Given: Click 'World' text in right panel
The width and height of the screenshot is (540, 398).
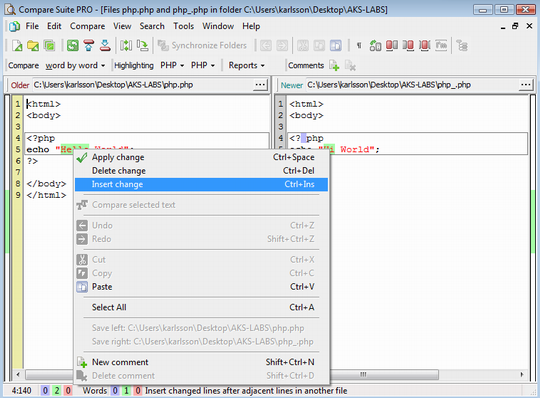Looking at the screenshot, I should click(355, 149).
